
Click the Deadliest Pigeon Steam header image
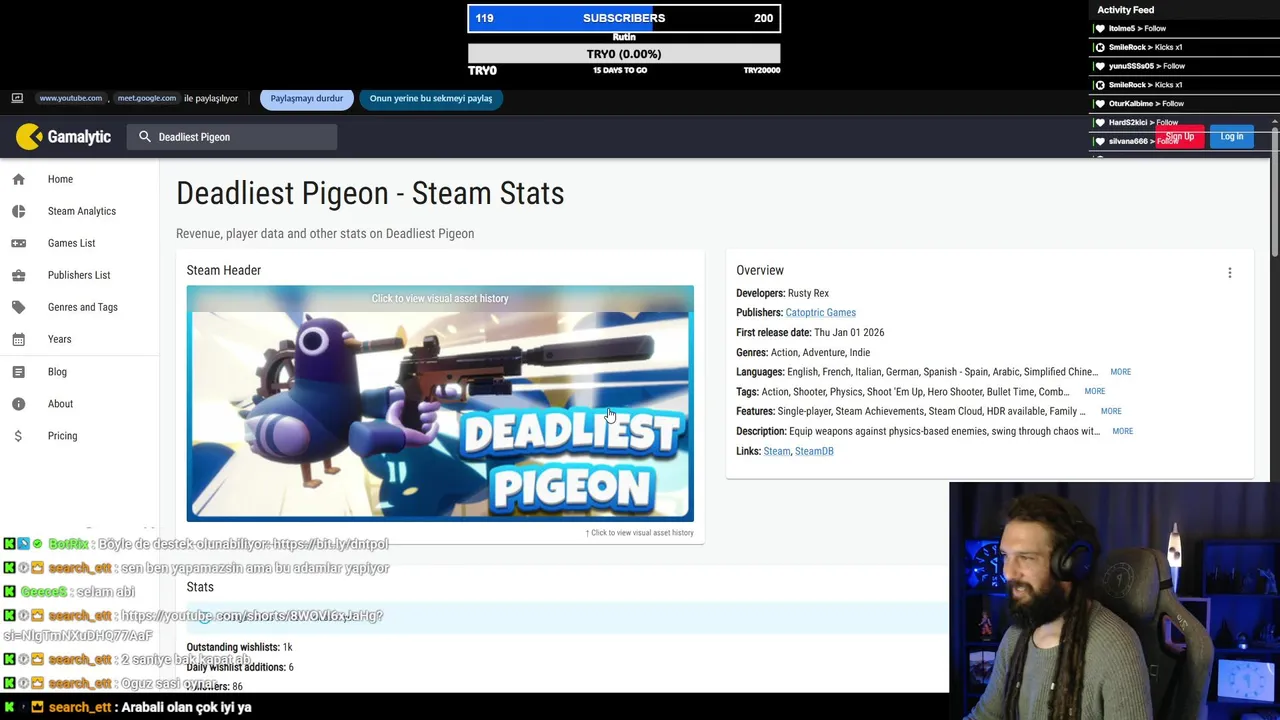coord(440,403)
